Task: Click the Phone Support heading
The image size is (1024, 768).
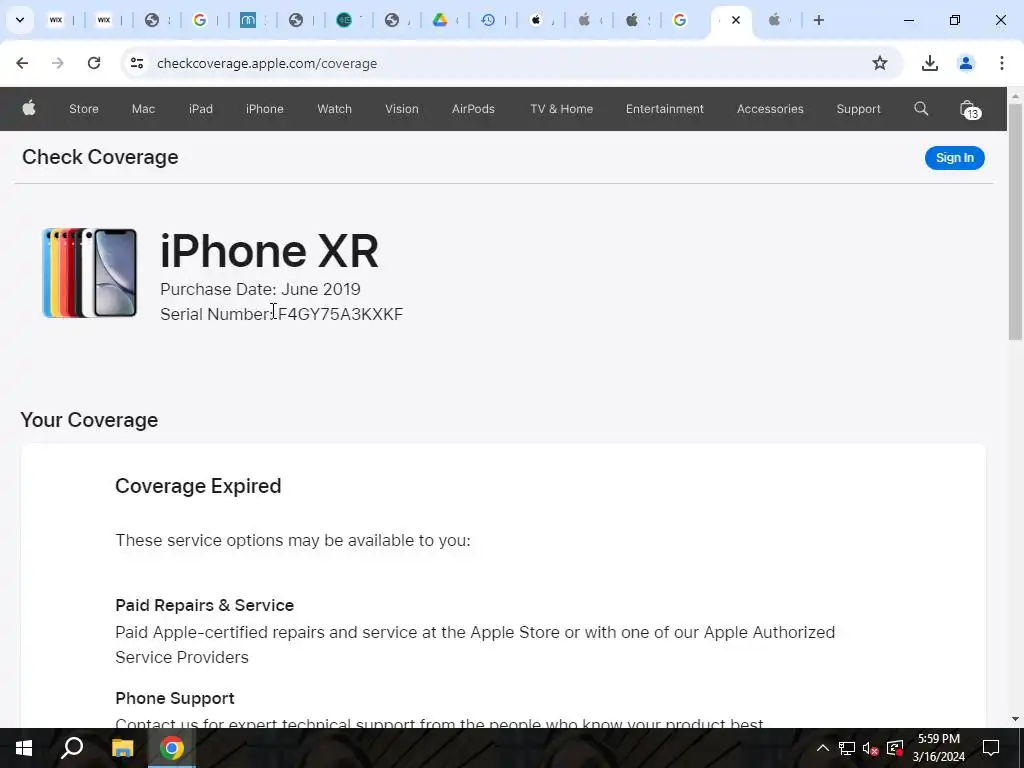Action: [174, 698]
